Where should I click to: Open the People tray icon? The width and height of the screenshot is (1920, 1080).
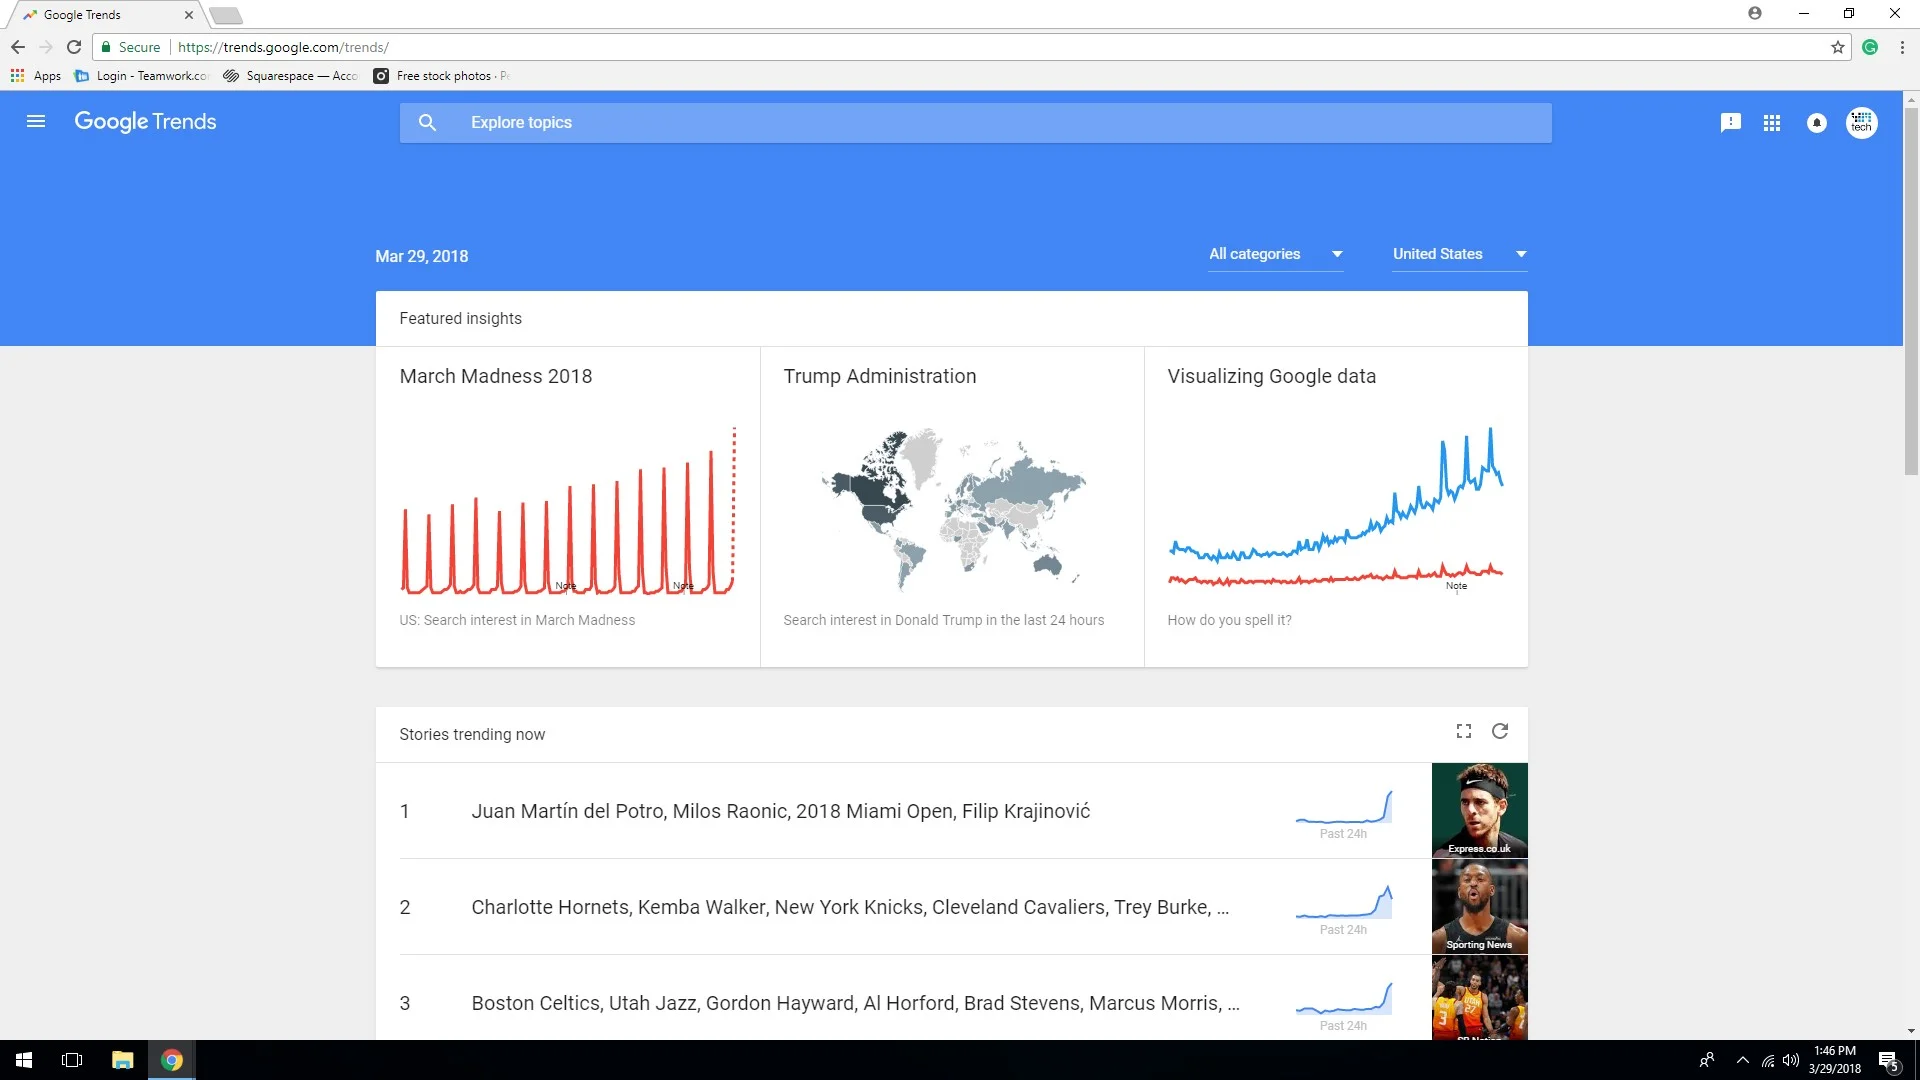coord(1707,1060)
